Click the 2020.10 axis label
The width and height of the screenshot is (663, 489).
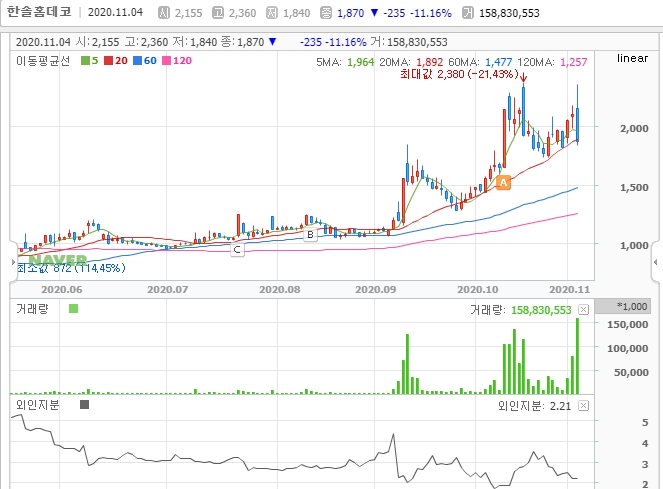478,290
